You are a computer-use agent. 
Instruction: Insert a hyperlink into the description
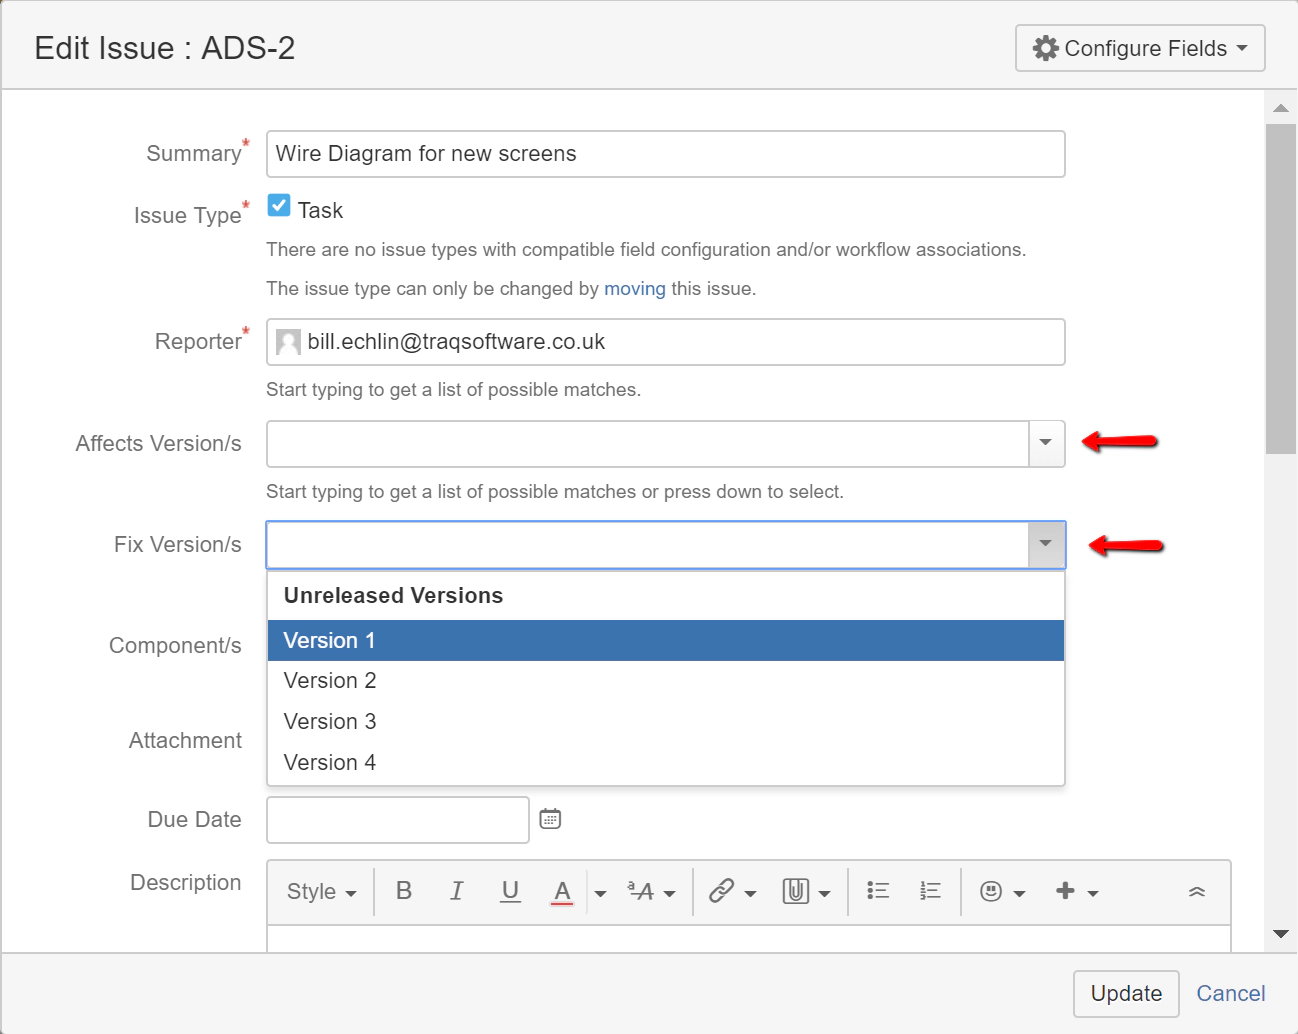pyautogui.click(x=724, y=891)
